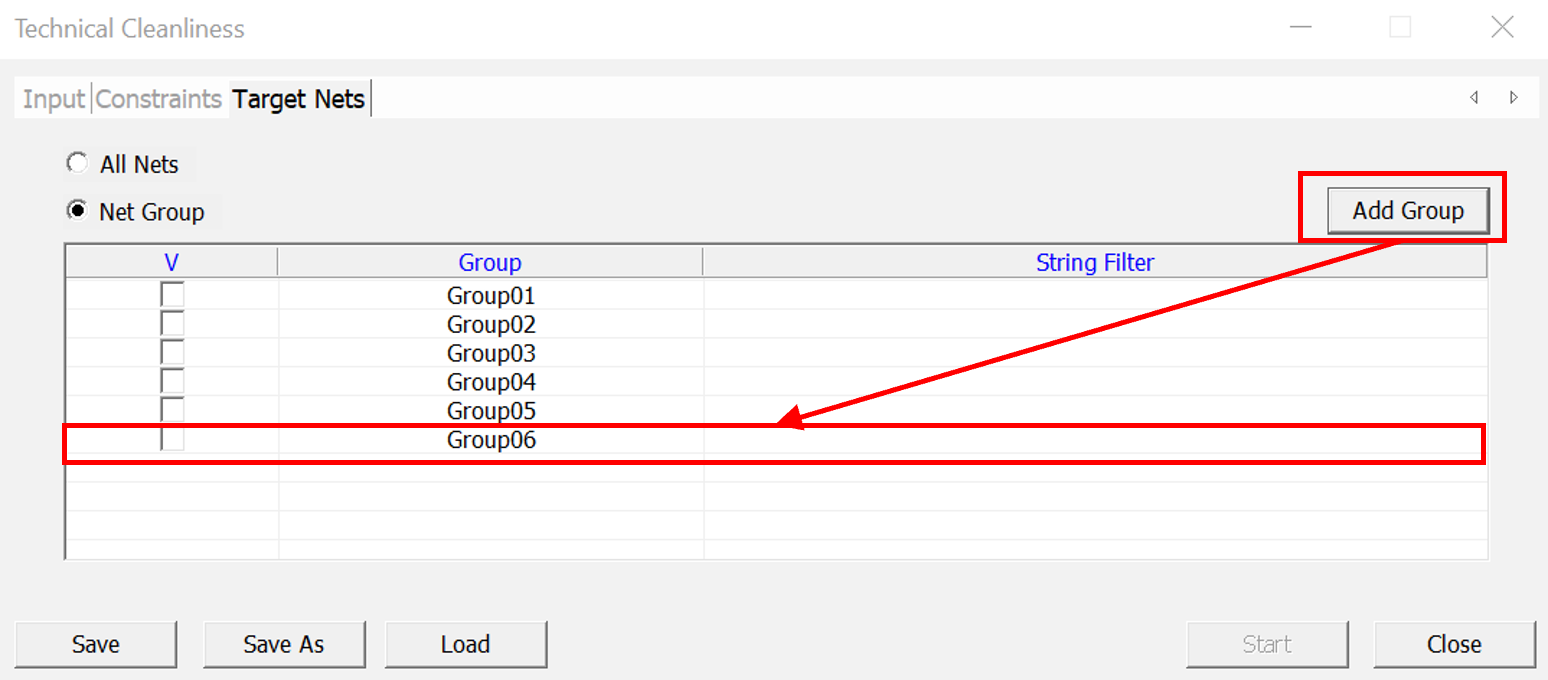The width and height of the screenshot is (1548, 680).
Task: Enable the checkbox for Group01
Action: coord(172,296)
